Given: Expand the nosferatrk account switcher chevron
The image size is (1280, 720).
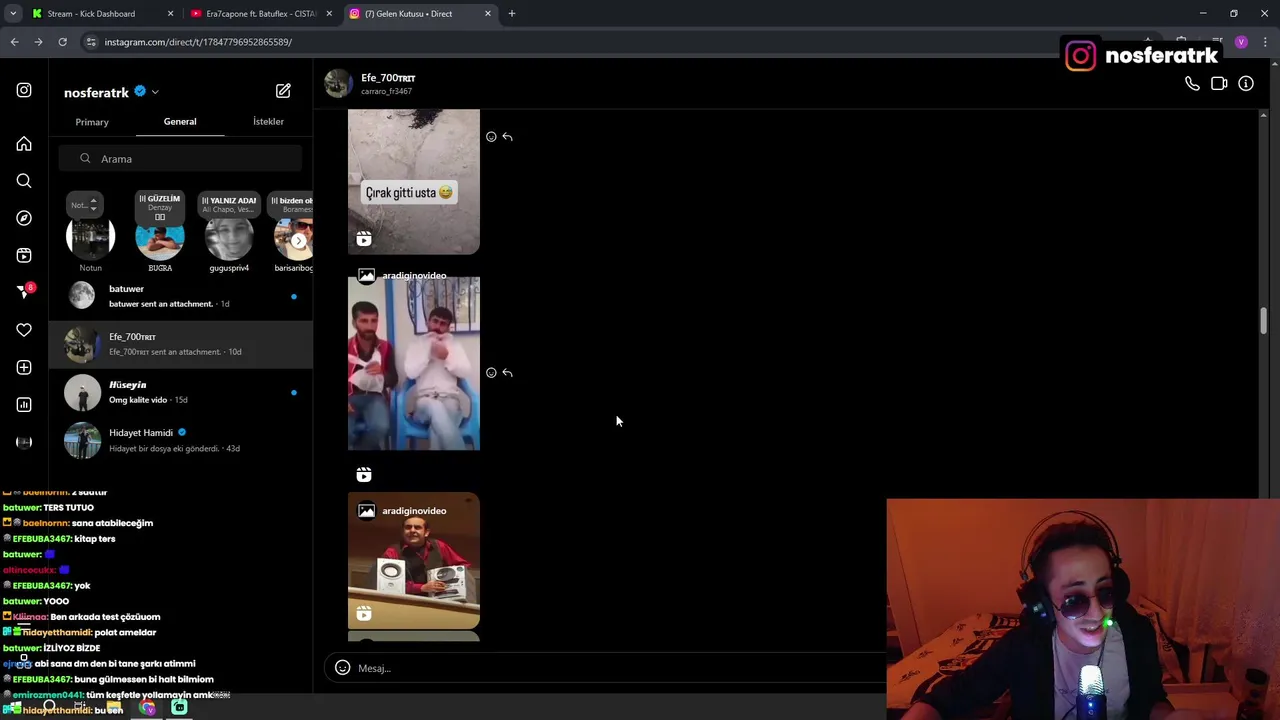Looking at the screenshot, I should point(155,92).
